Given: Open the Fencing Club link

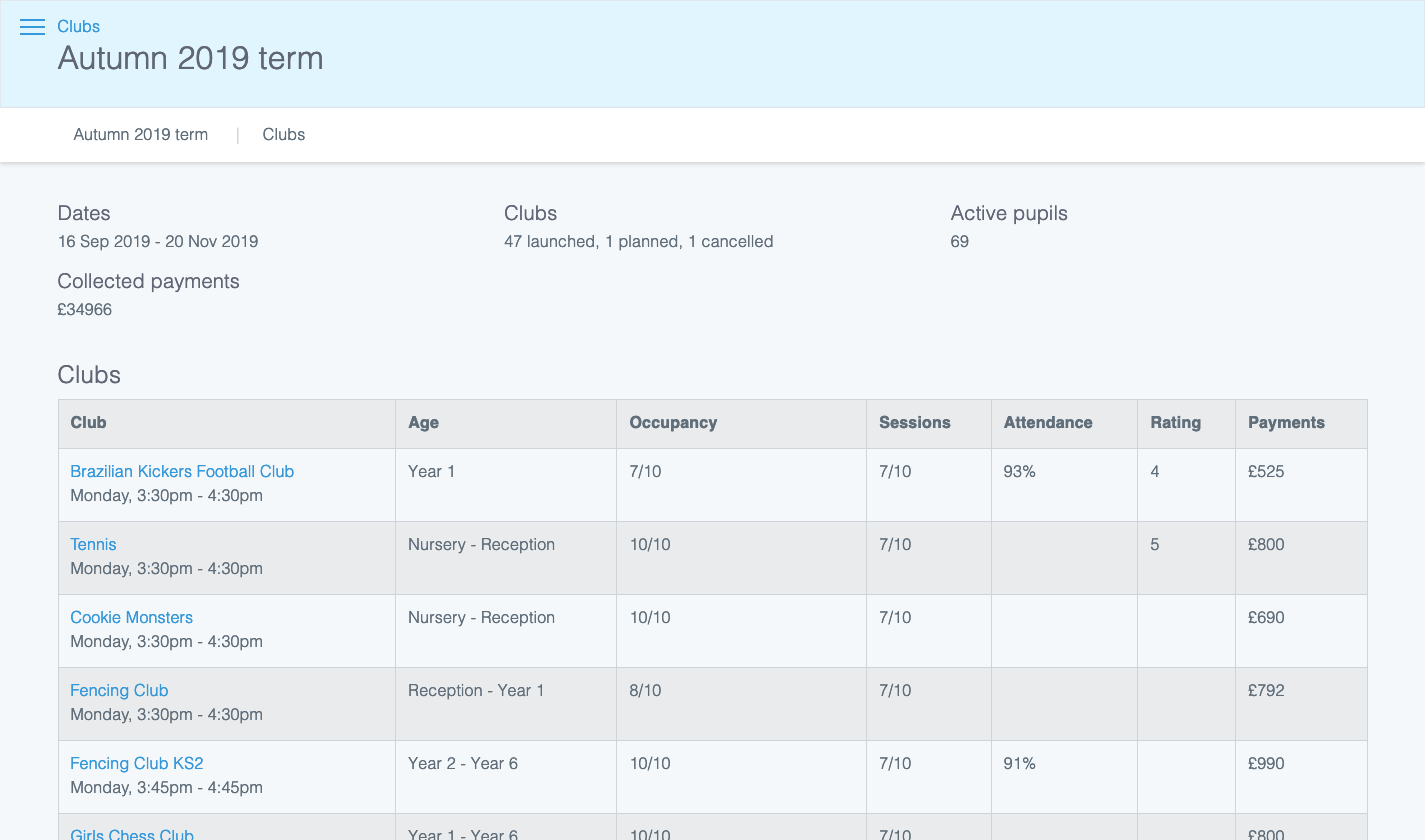Looking at the screenshot, I should click(x=119, y=691).
